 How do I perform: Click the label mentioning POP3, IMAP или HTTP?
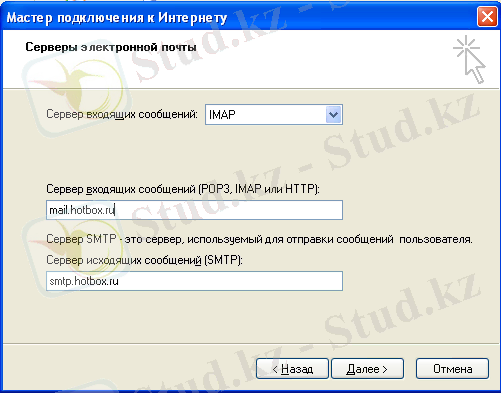[x=183, y=189]
